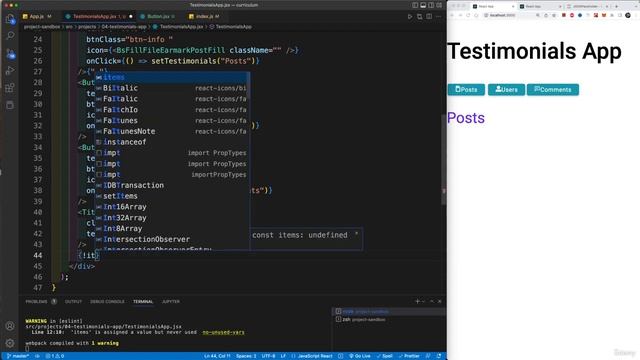Toggle the bottom panel layout icon
Viewport: 640px width, 360px height.
pos(423,5)
